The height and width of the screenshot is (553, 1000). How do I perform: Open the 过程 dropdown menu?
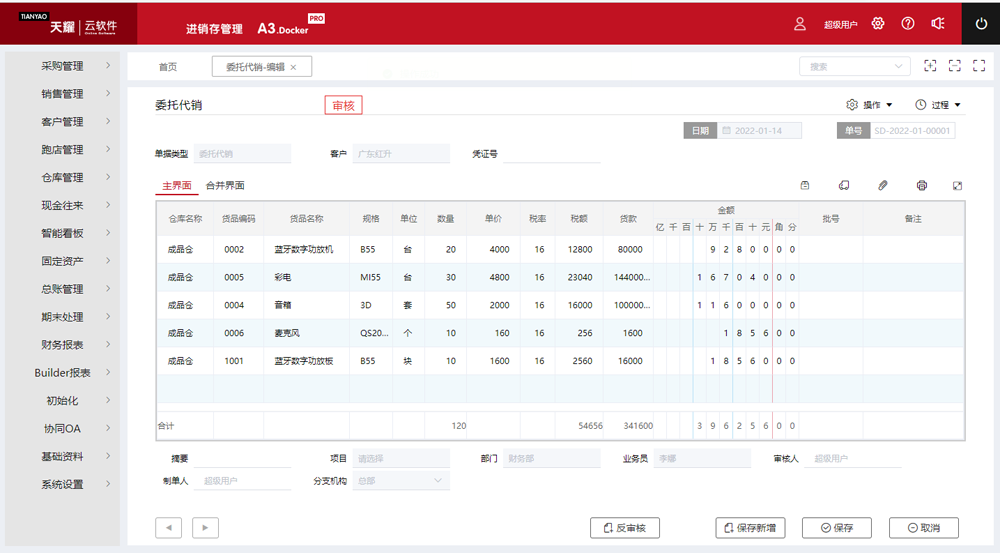click(938, 105)
